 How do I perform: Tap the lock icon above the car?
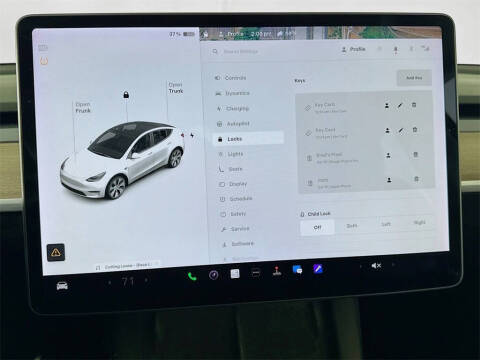tap(126, 95)
